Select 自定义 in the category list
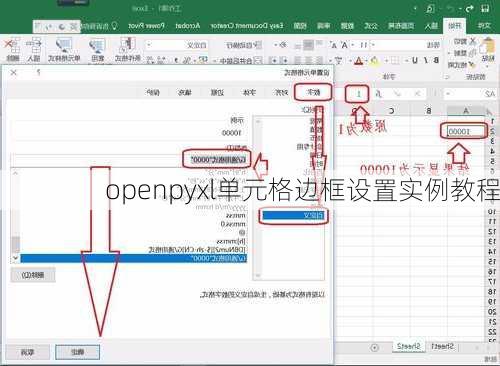The height and width of the screenshot is (366, 500). [x=293, y=215]
